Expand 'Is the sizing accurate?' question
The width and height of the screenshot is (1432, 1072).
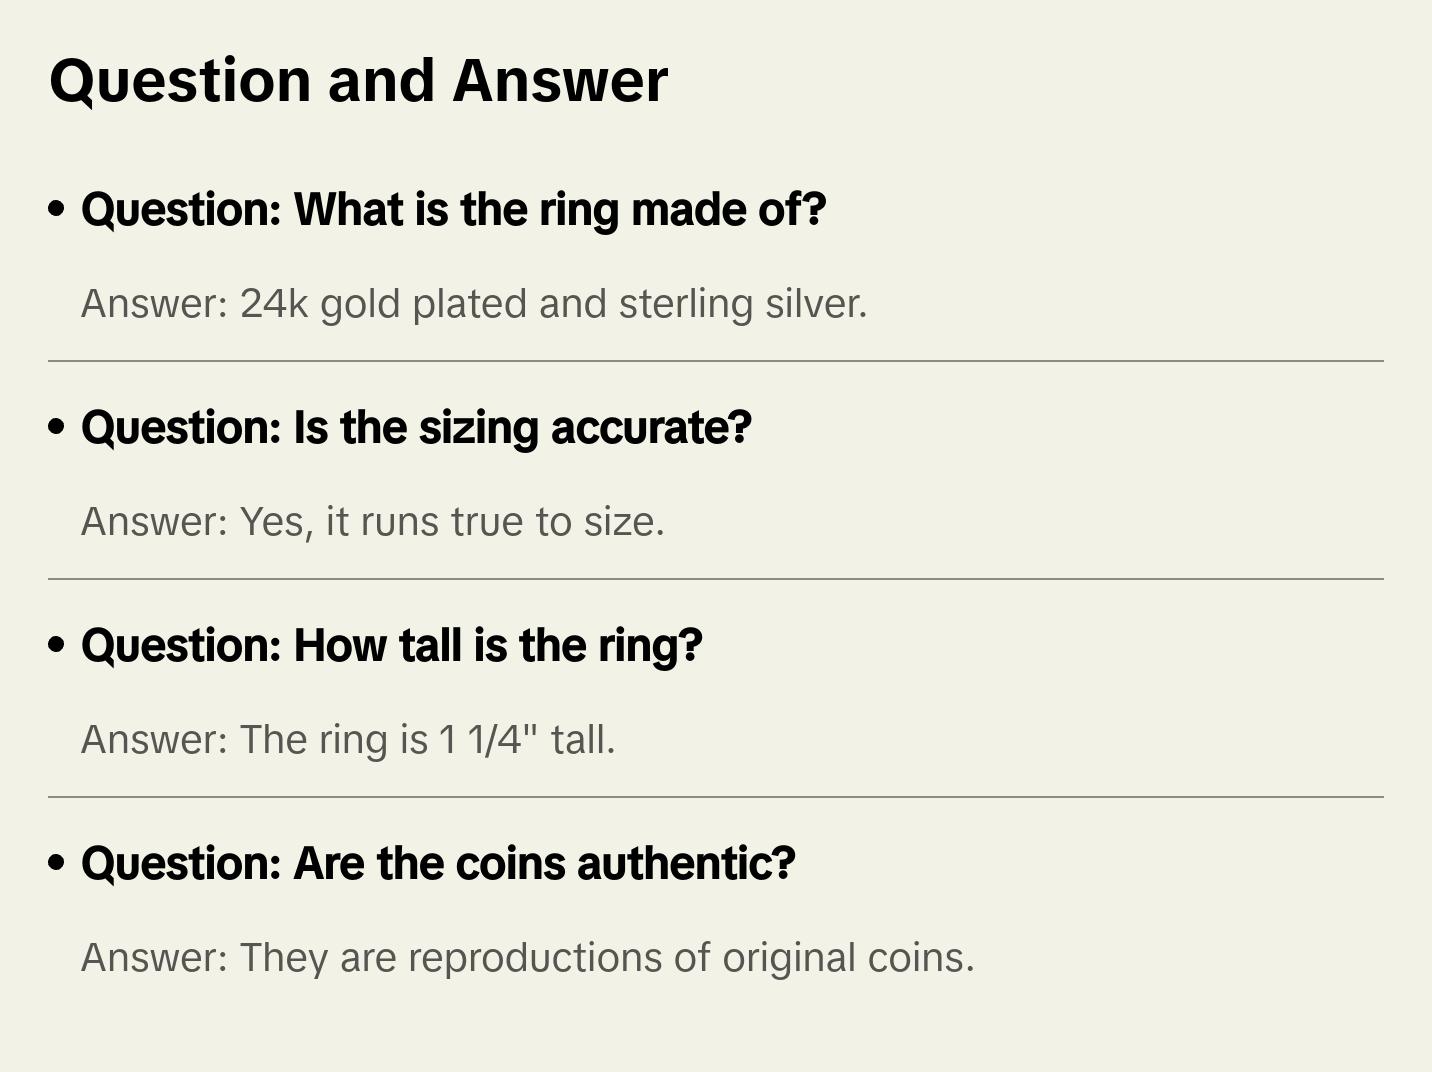[416, 428]
